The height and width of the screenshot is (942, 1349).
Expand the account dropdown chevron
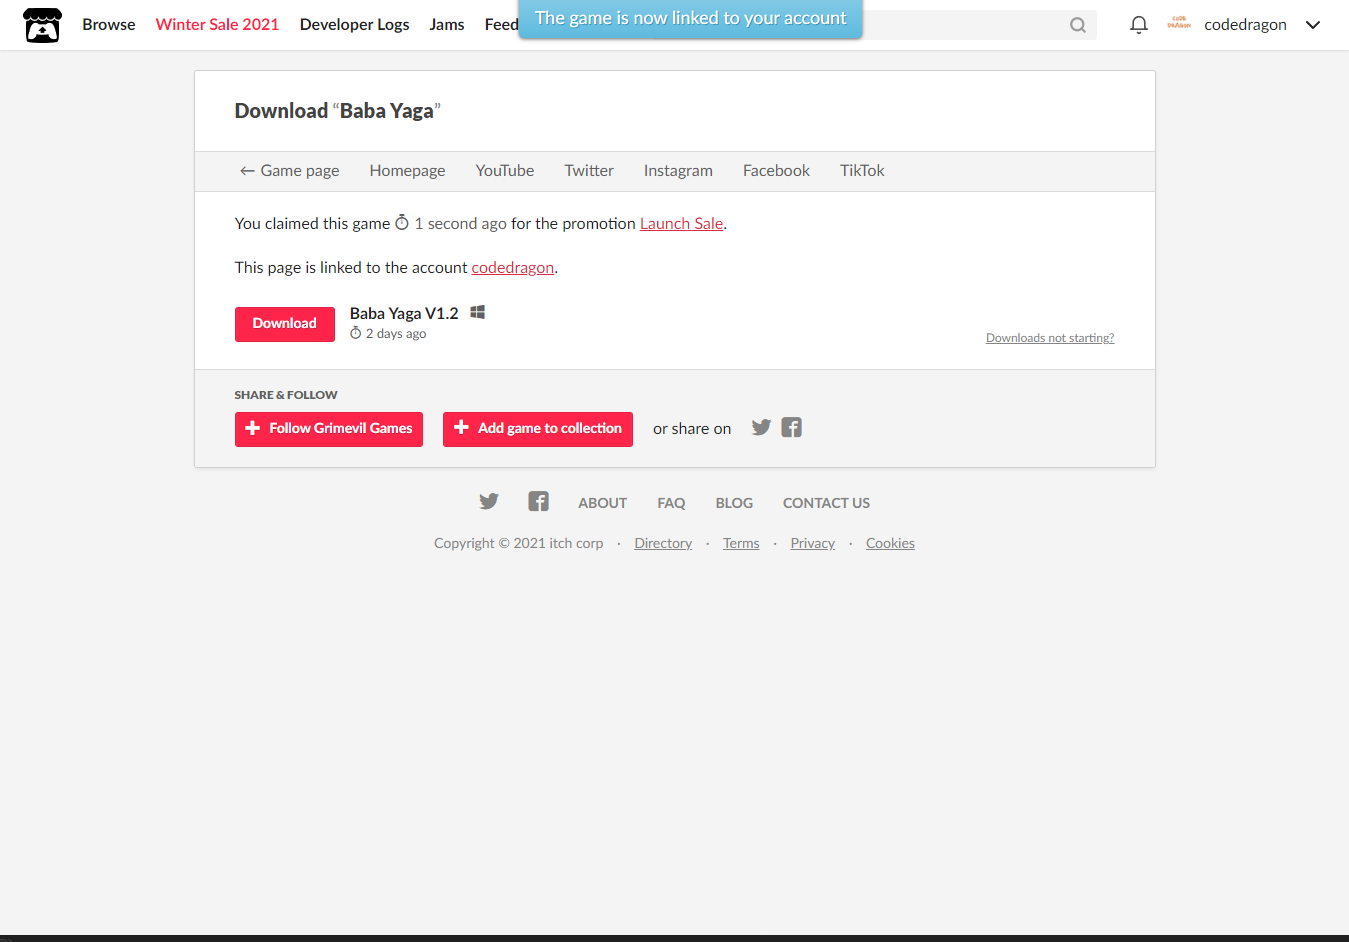click(1313, 25)
